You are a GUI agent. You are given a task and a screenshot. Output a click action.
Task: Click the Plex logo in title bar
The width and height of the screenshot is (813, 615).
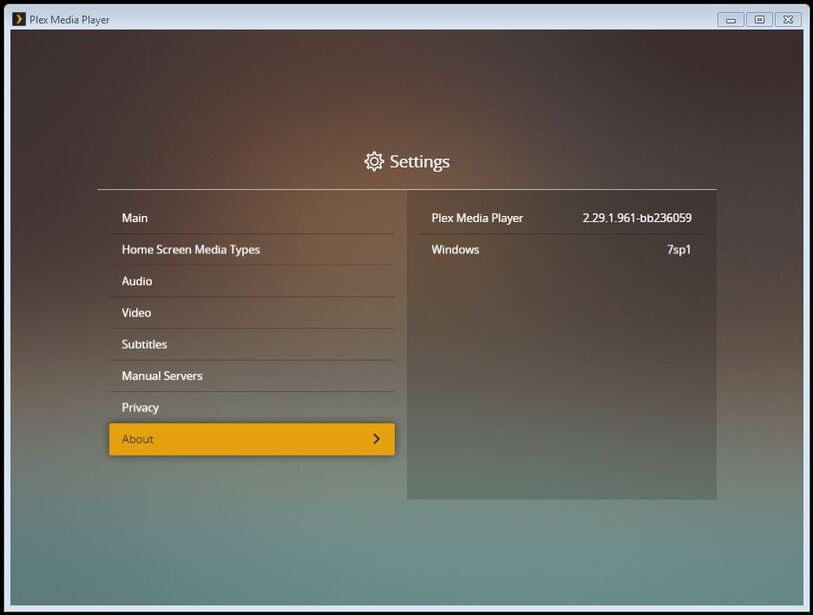19,19
